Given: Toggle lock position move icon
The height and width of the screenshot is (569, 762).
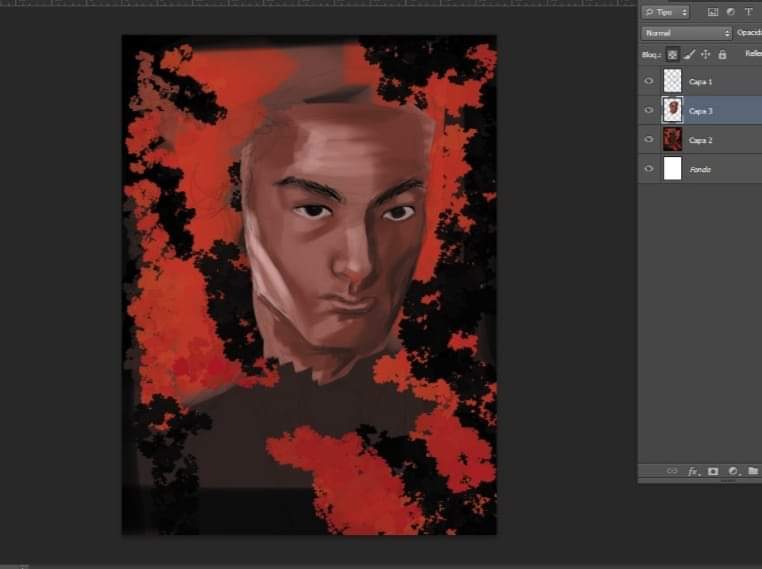Looking at the screenshot, I should pyautogui.click(x=706, y=54).
